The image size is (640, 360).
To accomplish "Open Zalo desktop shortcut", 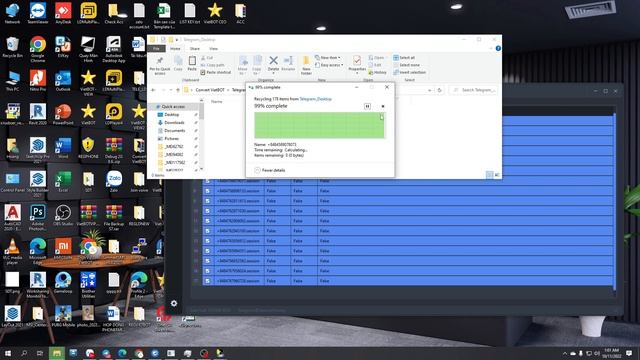I will click(x=113, y=182).
